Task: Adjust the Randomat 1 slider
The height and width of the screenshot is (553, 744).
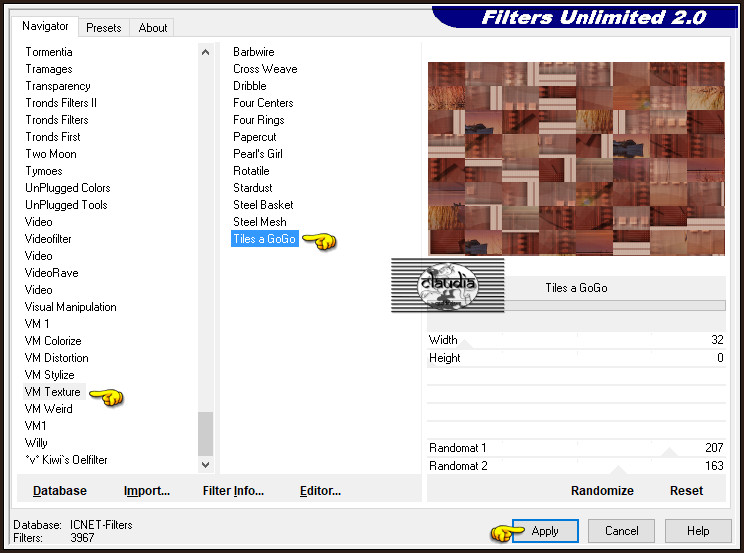Action: (576, 448)
